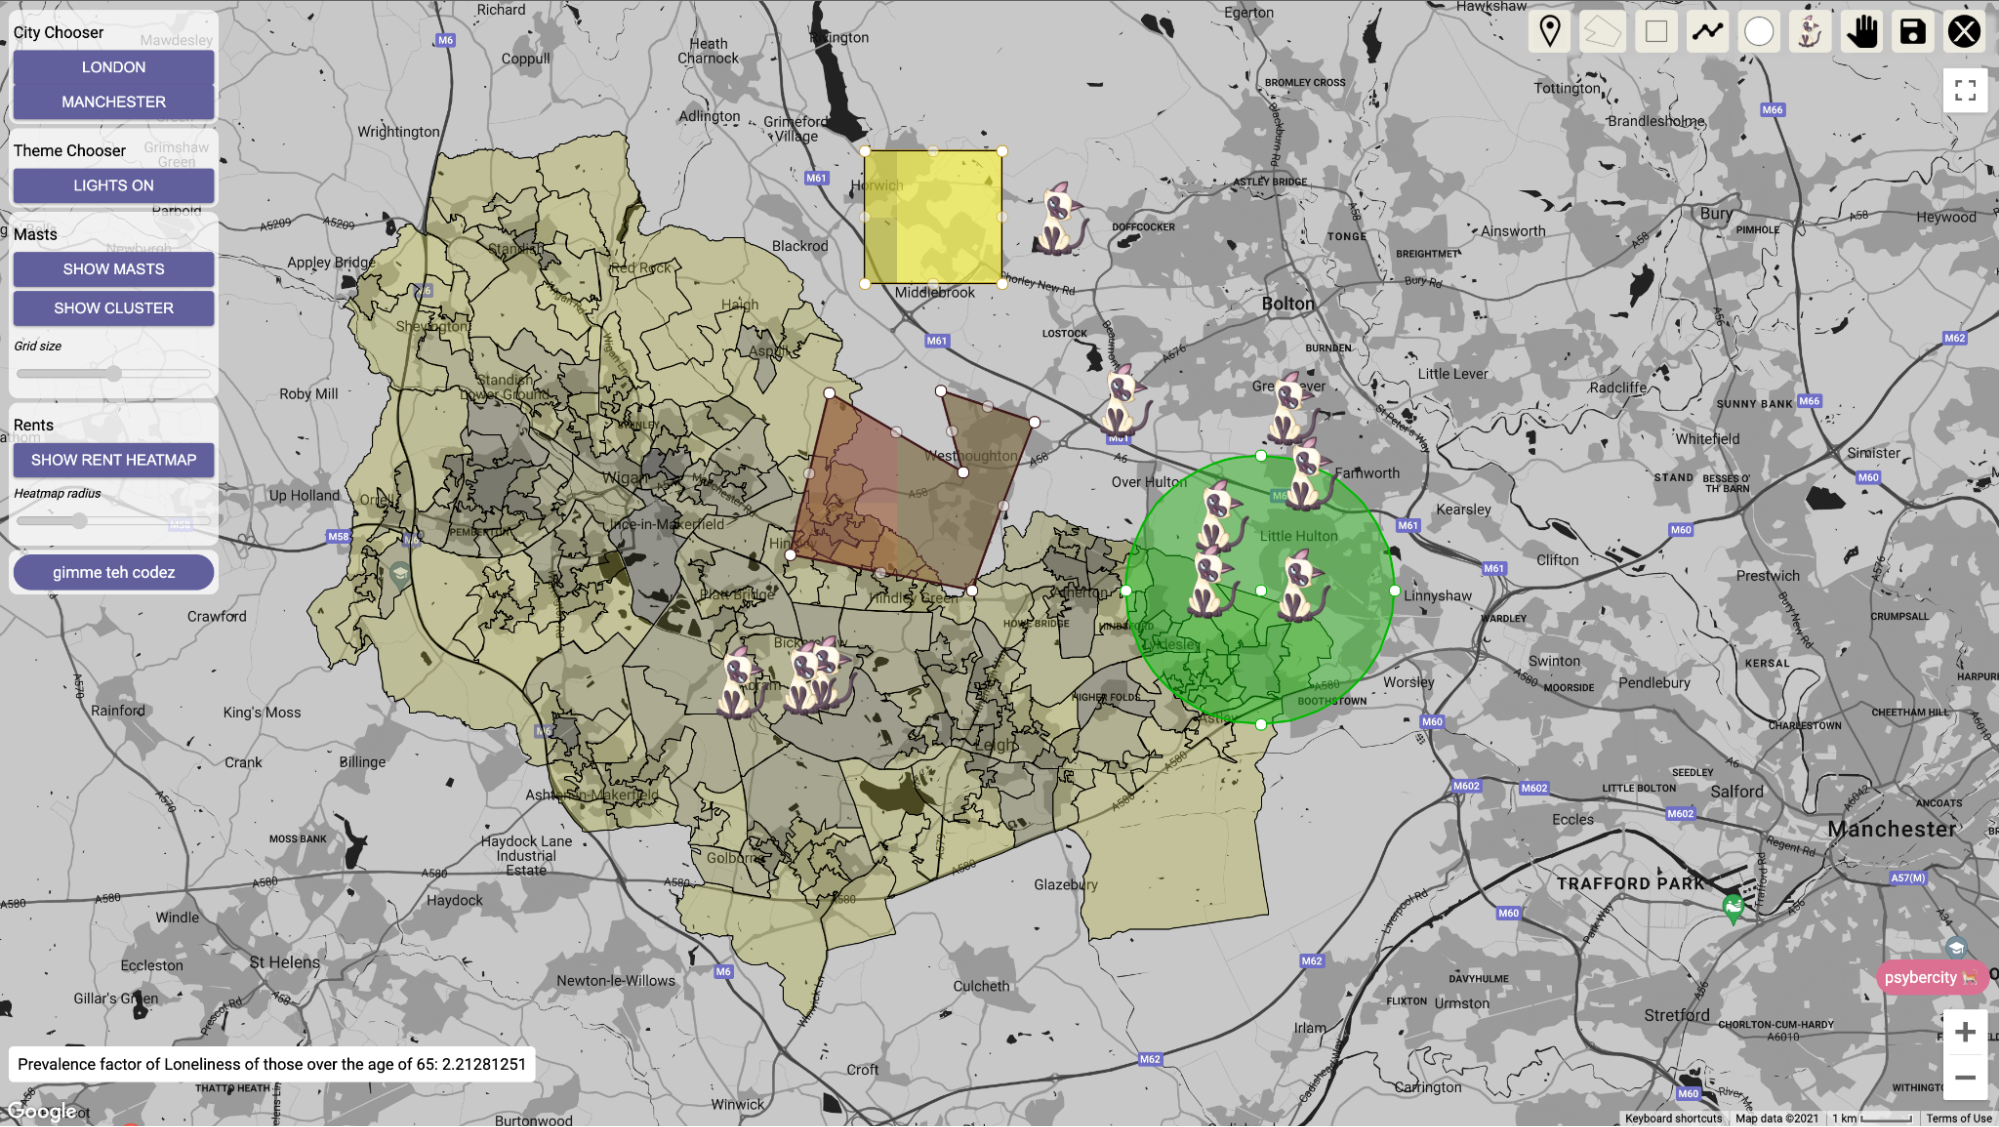This screenshot has height=1127, width=1999.
Task: Toggle fullscreen map view
Action: 1964,91
